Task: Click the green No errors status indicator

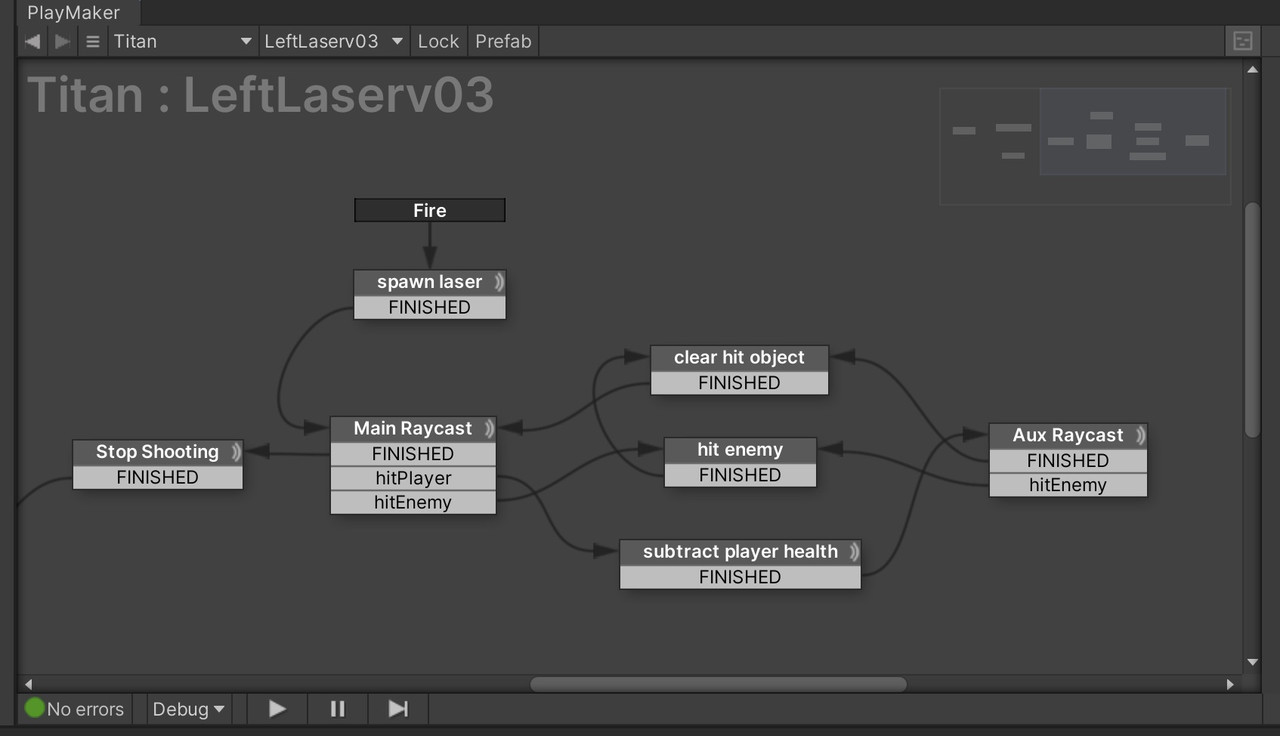Action: [74, 709]
